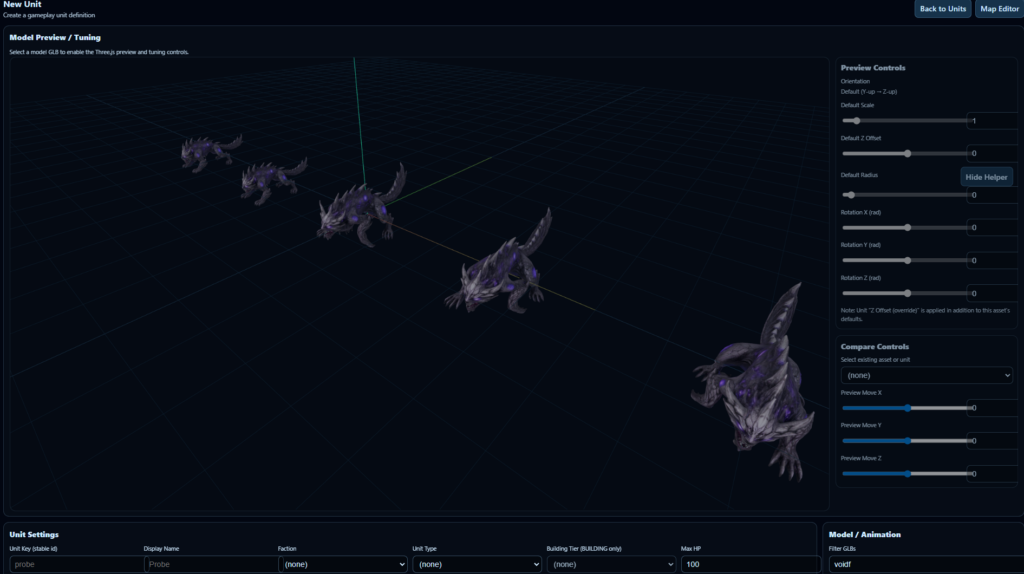Expand the Building Tier dropdown

[610, 564]
